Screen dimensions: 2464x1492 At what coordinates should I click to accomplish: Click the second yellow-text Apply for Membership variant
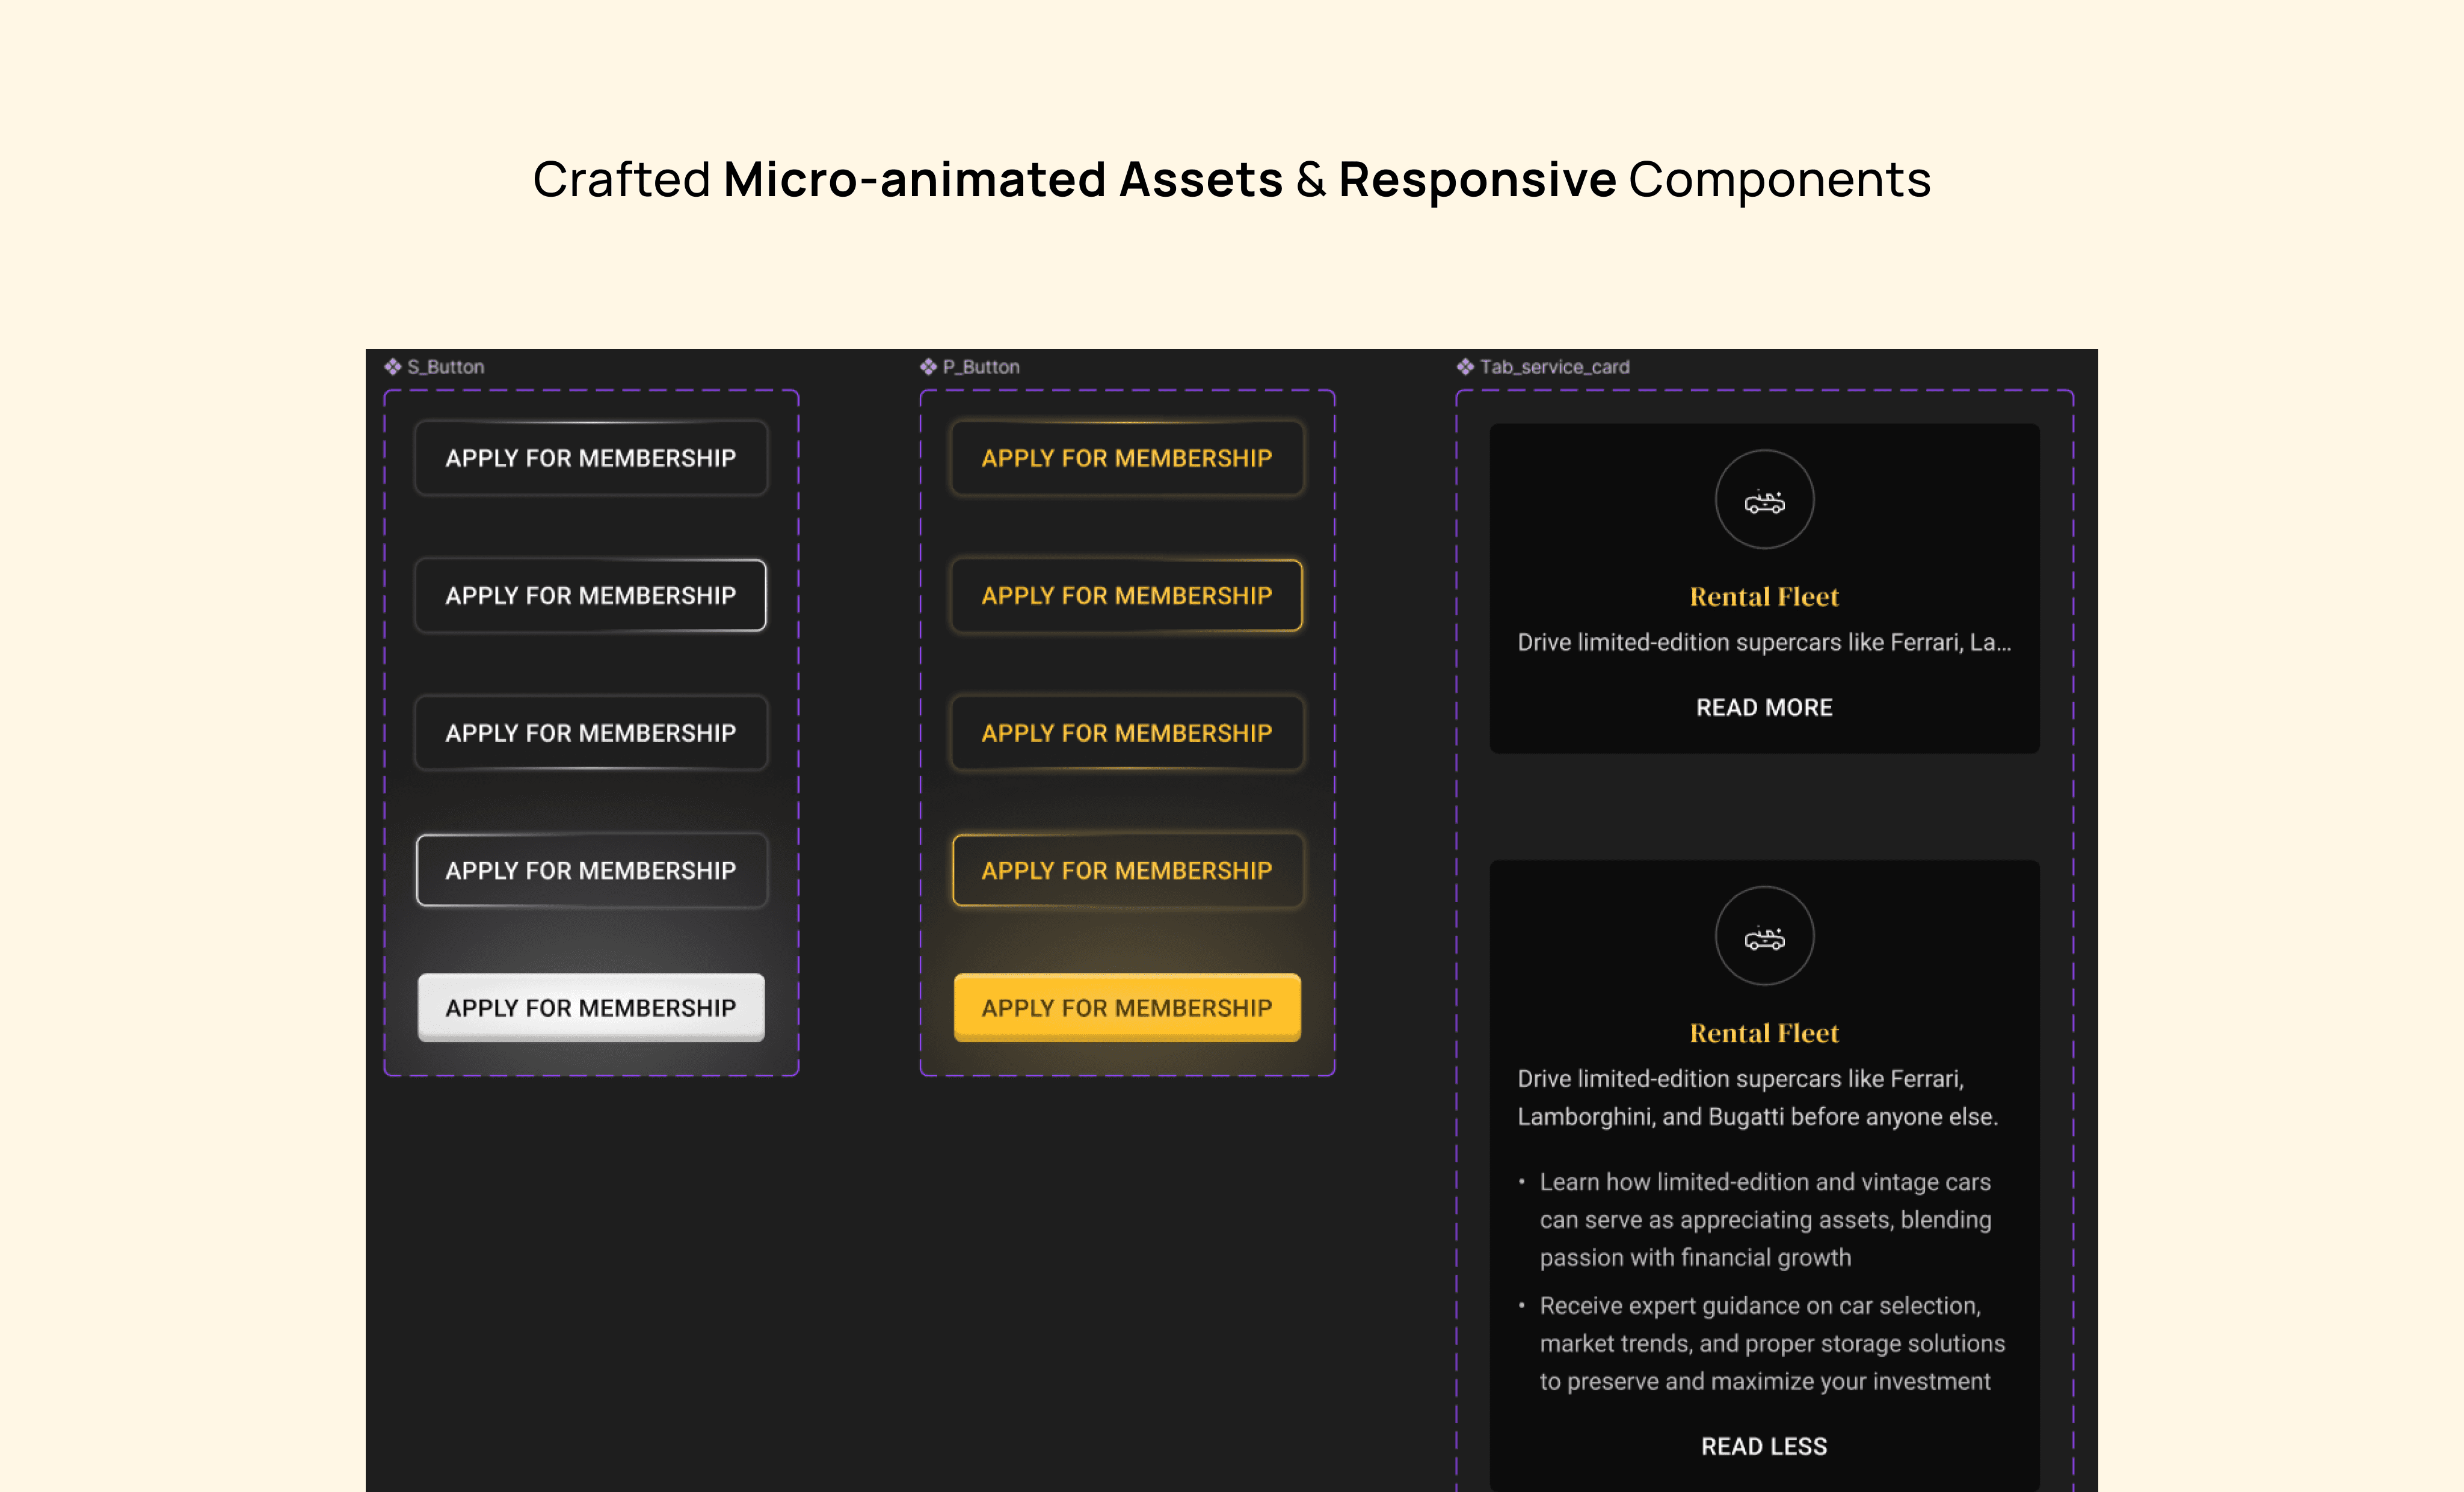click(1127, 596)
